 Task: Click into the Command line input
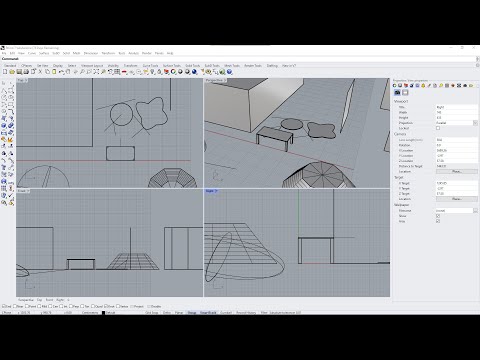pyautogui.click(x=247, y=59)
